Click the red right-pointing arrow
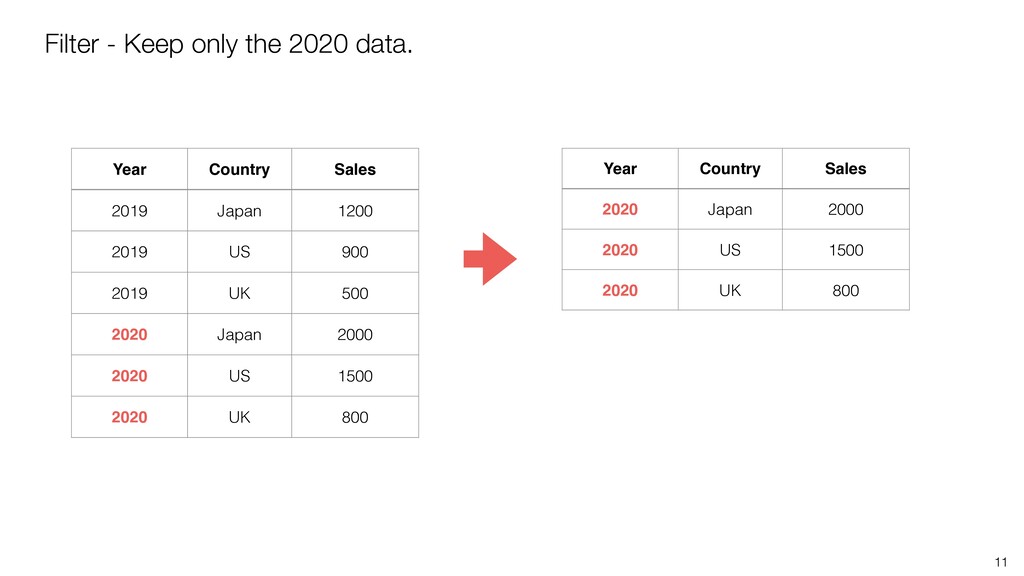The image size is (1024, 576). (x=490, y=259)
